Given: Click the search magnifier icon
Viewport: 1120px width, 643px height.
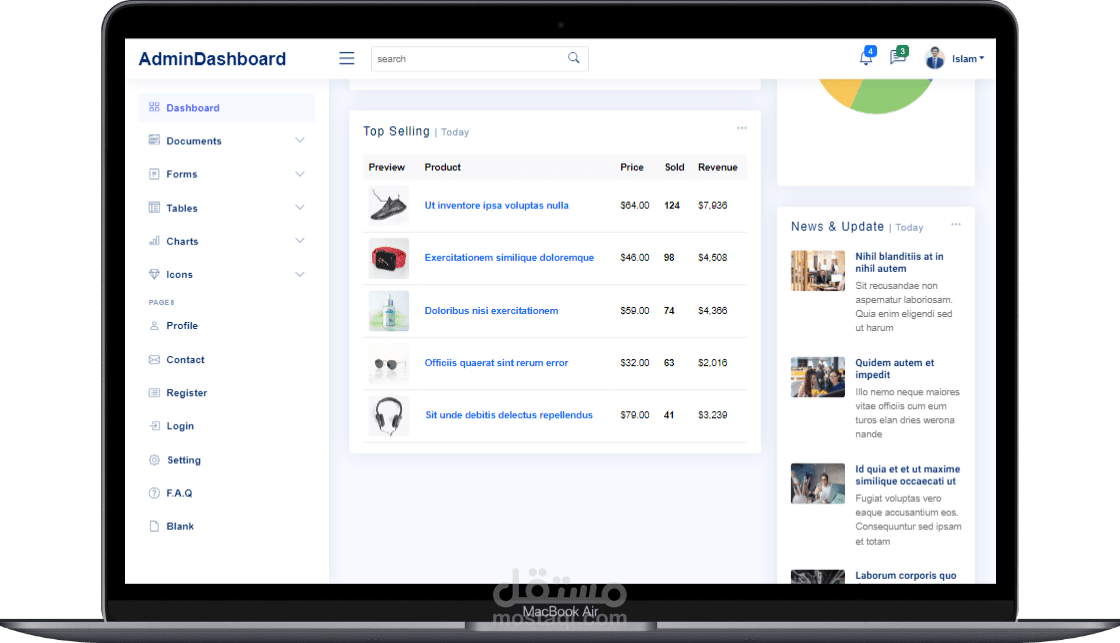Looking at the screenshot, I should tap(574, 58).
